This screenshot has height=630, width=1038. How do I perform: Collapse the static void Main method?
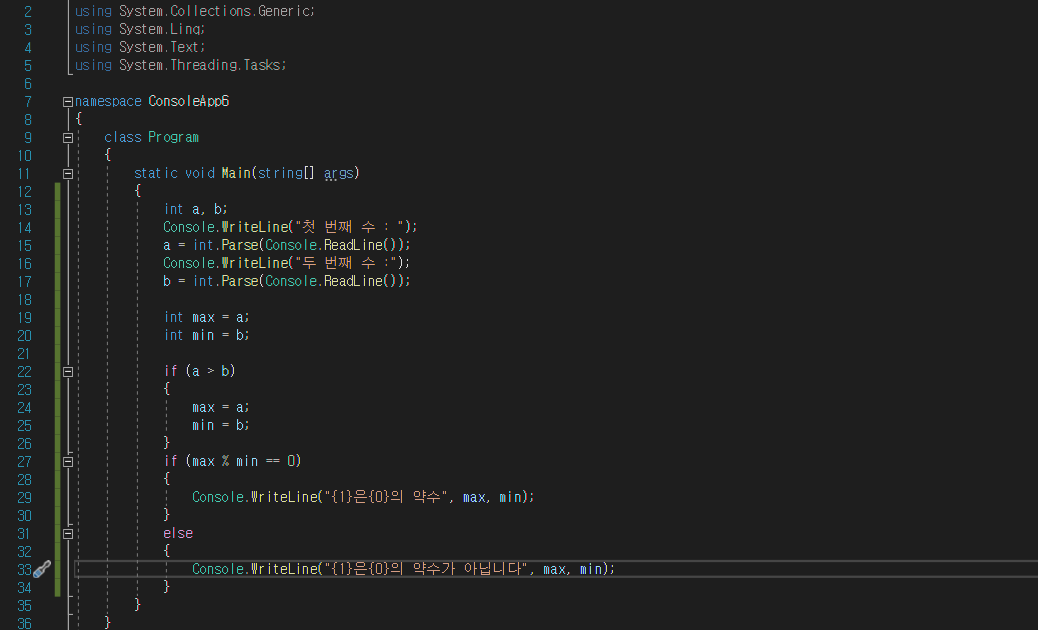[x=68, y=173]
